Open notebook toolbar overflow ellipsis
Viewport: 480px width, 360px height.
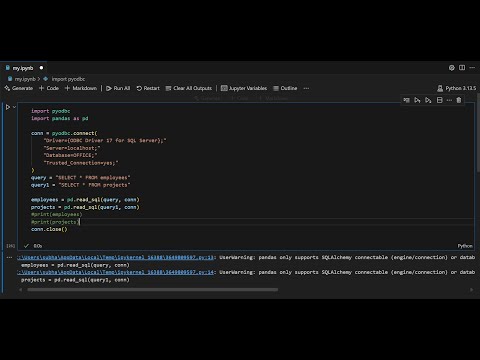pyautogui.click(x=306, y=88)
